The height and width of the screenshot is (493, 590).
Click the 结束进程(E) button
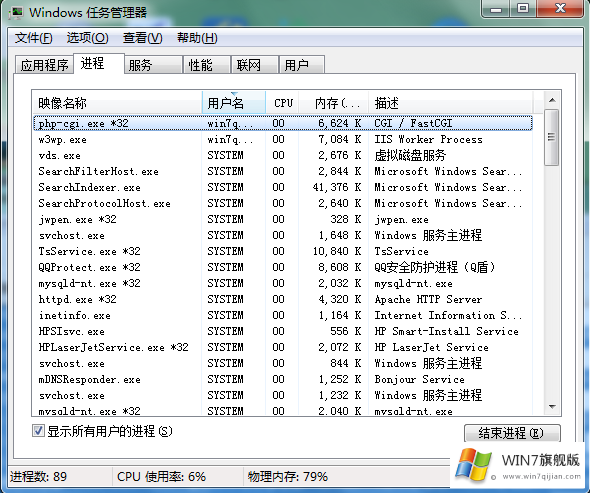[x=512, y=433]
